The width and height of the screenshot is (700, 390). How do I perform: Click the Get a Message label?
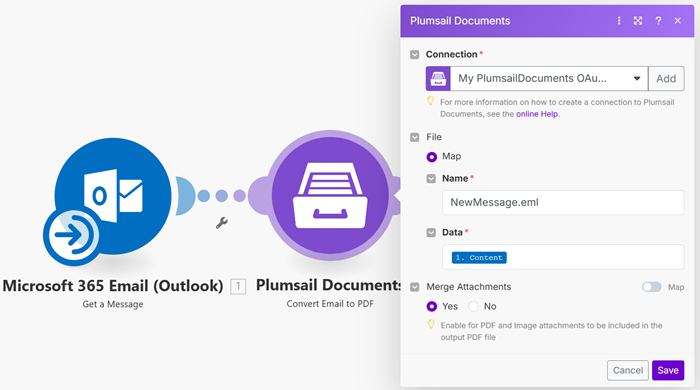(113, 304)
